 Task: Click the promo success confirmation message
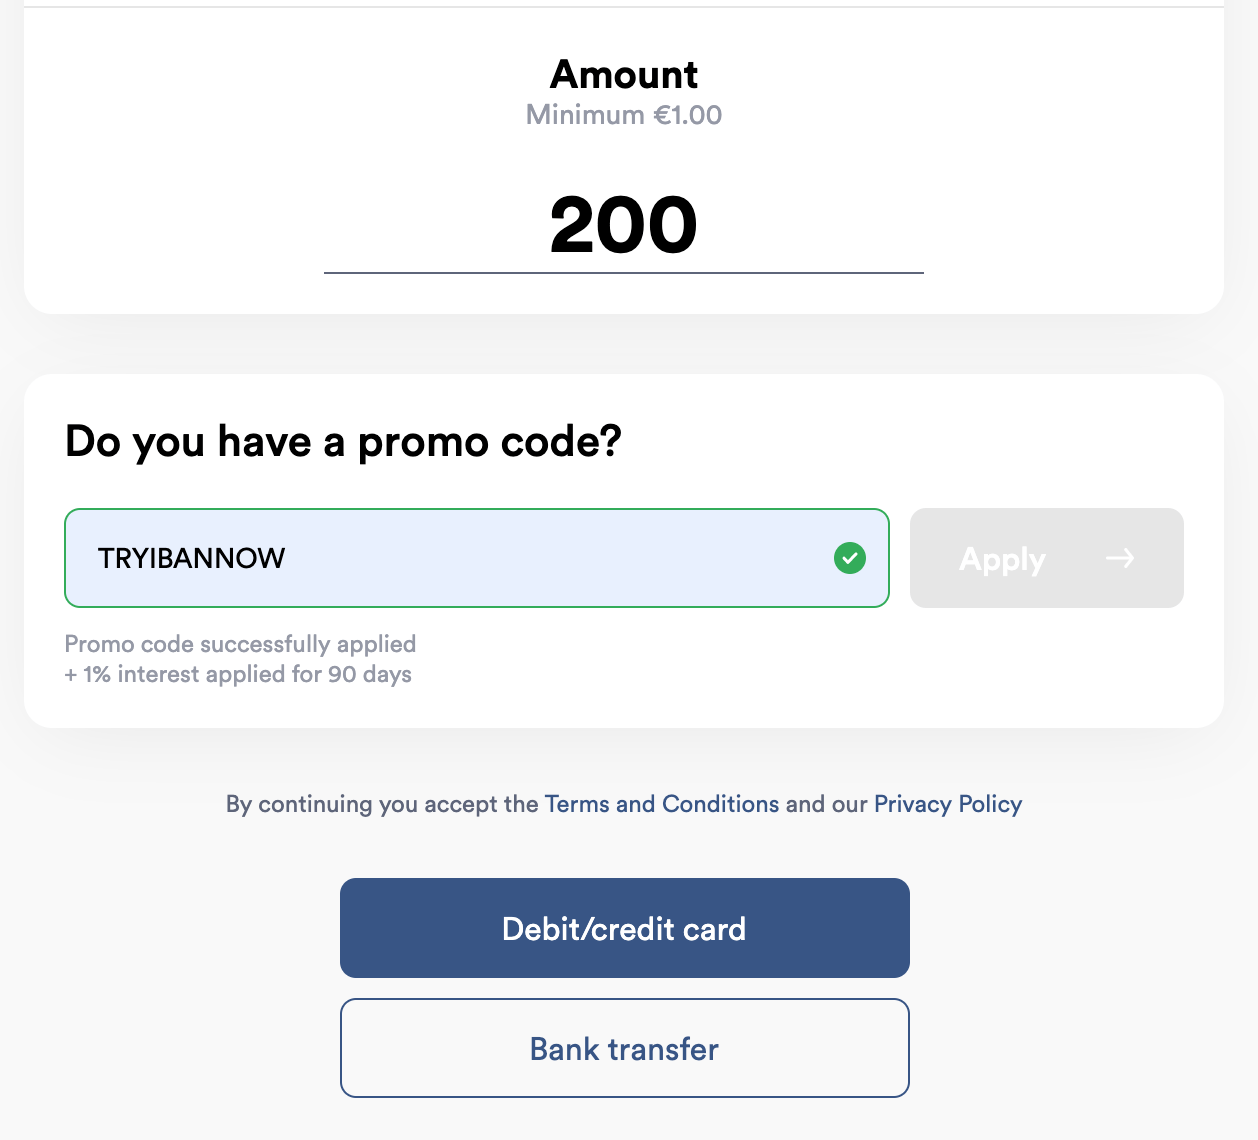click(240, 644)
